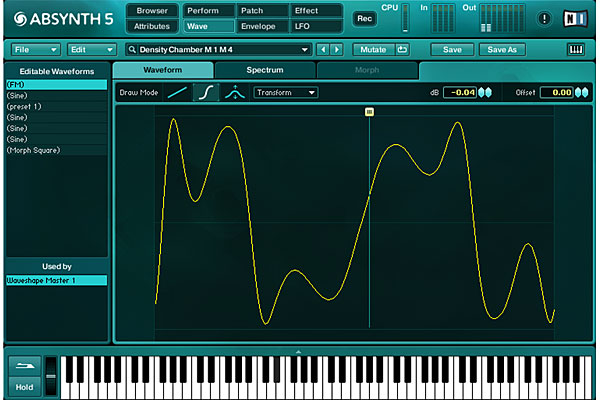Select the (FM) waveform

[57, 85]
